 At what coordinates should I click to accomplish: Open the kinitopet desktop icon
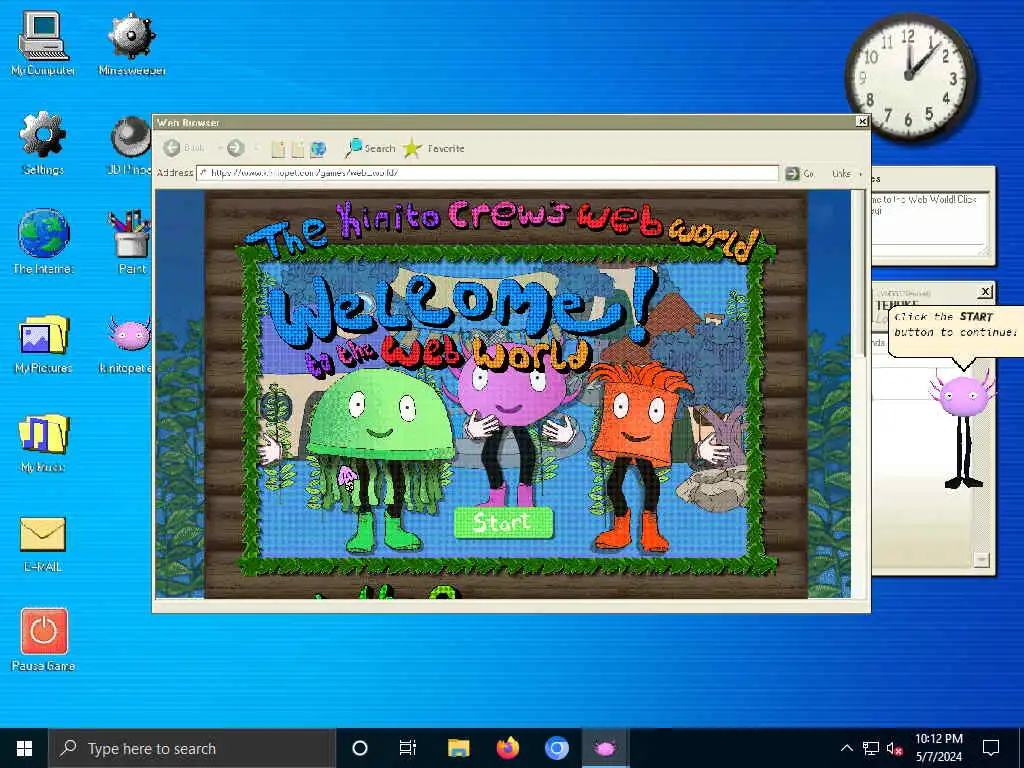pos(128,344)
